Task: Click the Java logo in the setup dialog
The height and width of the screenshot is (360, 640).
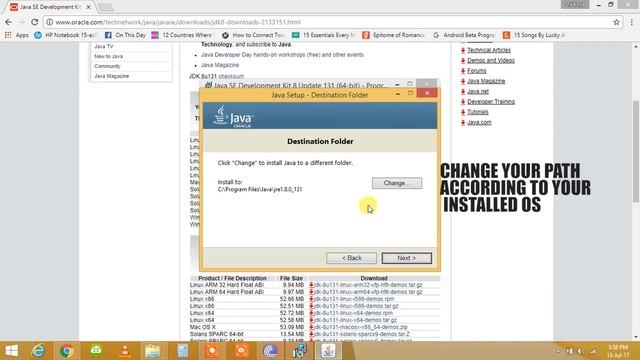Action: click(x=233, y=117)
